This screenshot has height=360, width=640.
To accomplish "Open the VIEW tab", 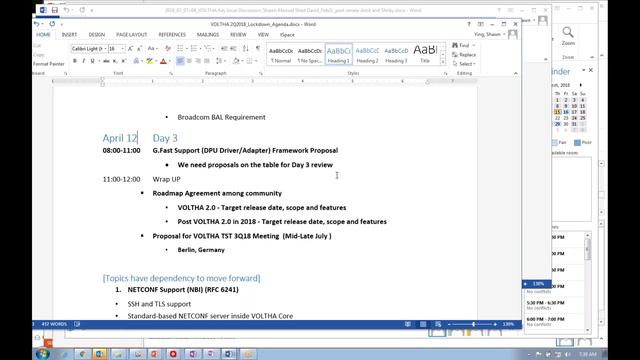I will pyautogui.click(x=263, y=35).
